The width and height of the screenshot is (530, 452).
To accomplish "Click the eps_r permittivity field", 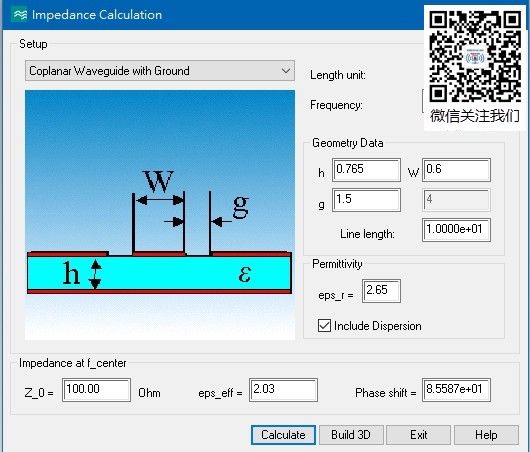I will tap(381, 290).
